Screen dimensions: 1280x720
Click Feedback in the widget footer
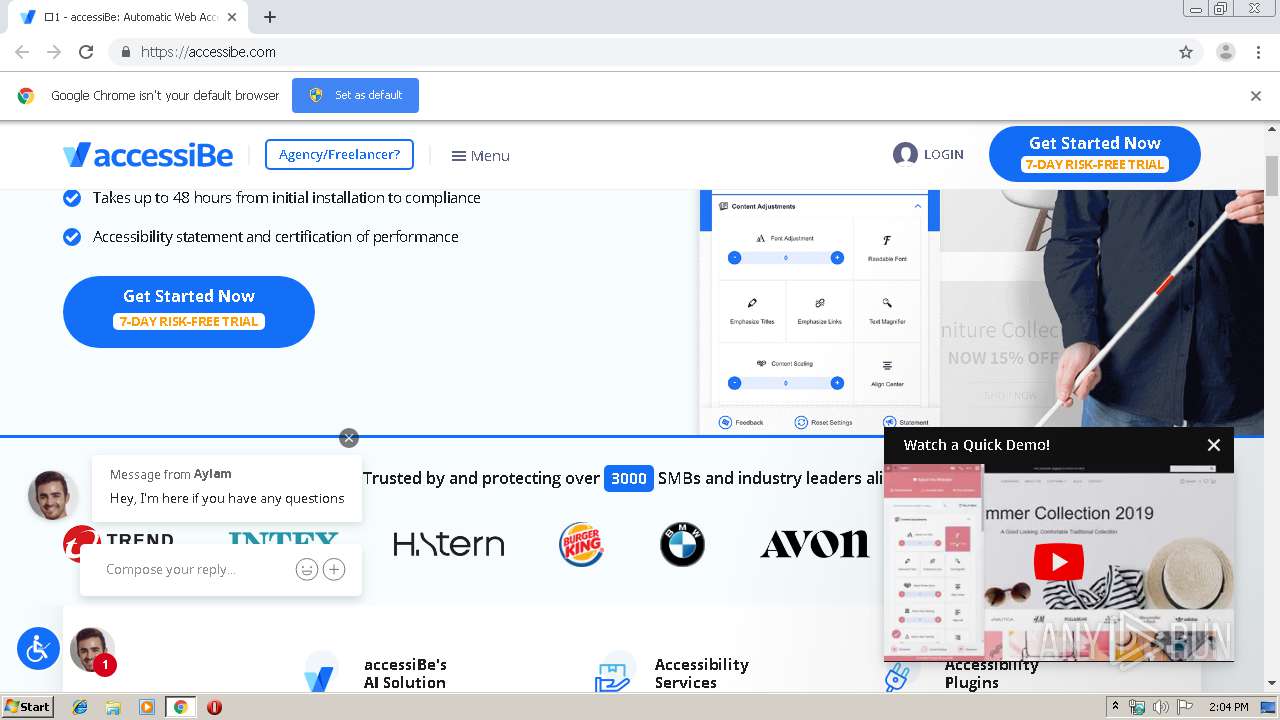[741, 422]
